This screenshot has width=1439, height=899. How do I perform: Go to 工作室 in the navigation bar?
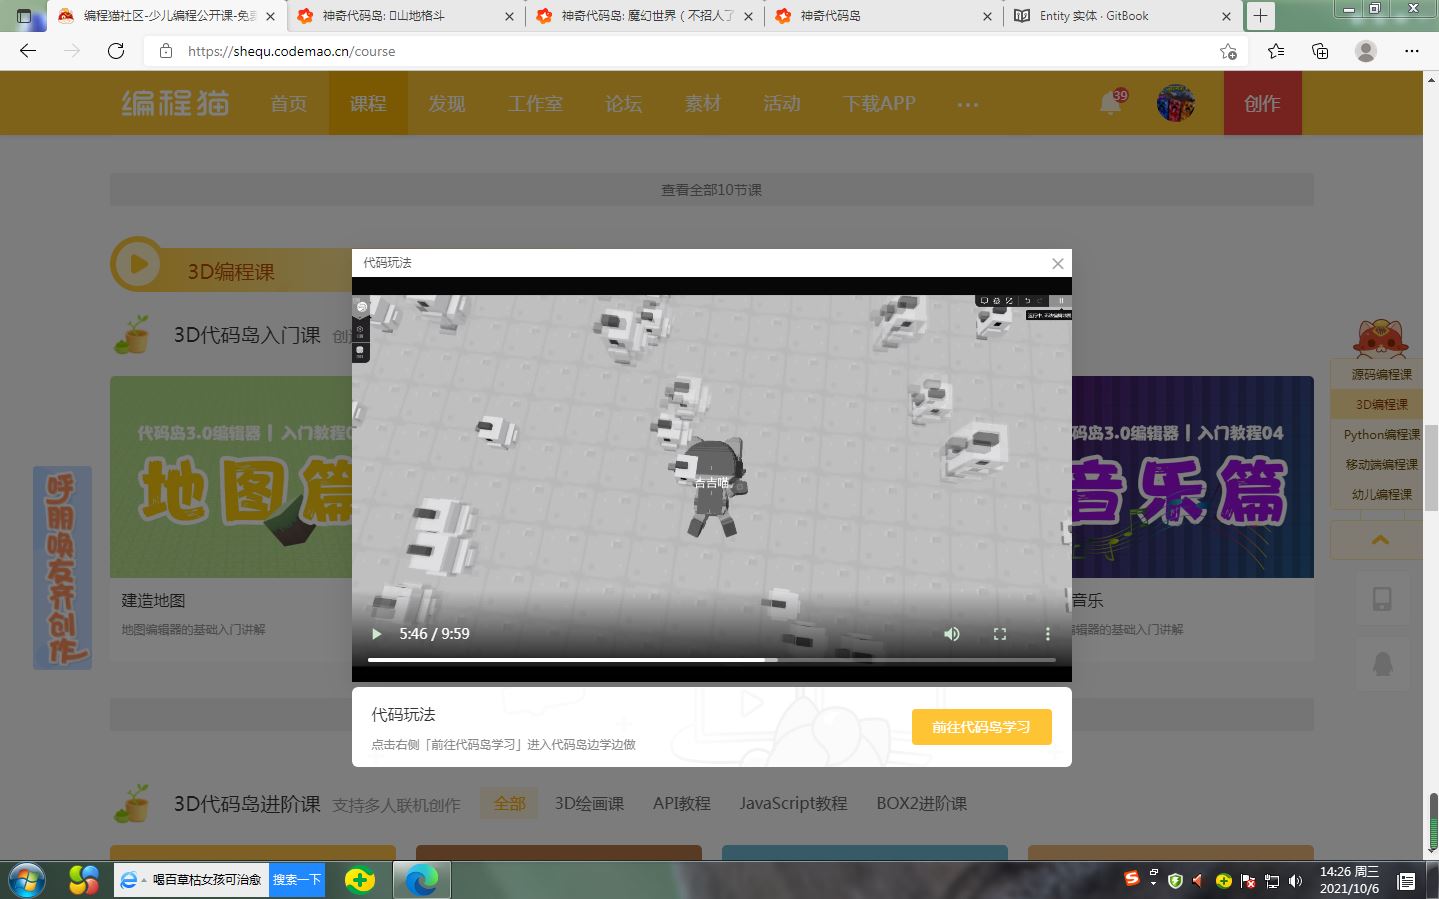pyautogui.click(x=535, y=103)
